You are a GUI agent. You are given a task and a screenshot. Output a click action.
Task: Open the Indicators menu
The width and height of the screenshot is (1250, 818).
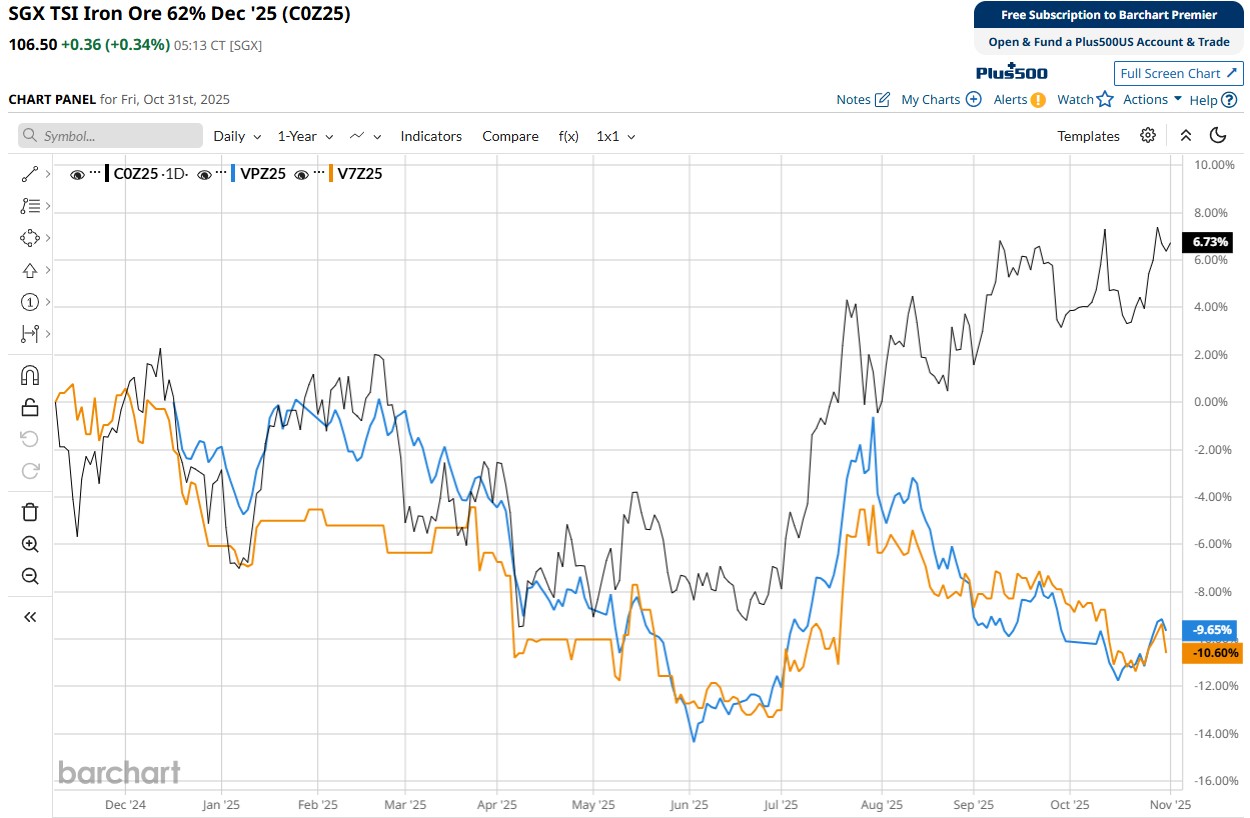pos(431,136)
